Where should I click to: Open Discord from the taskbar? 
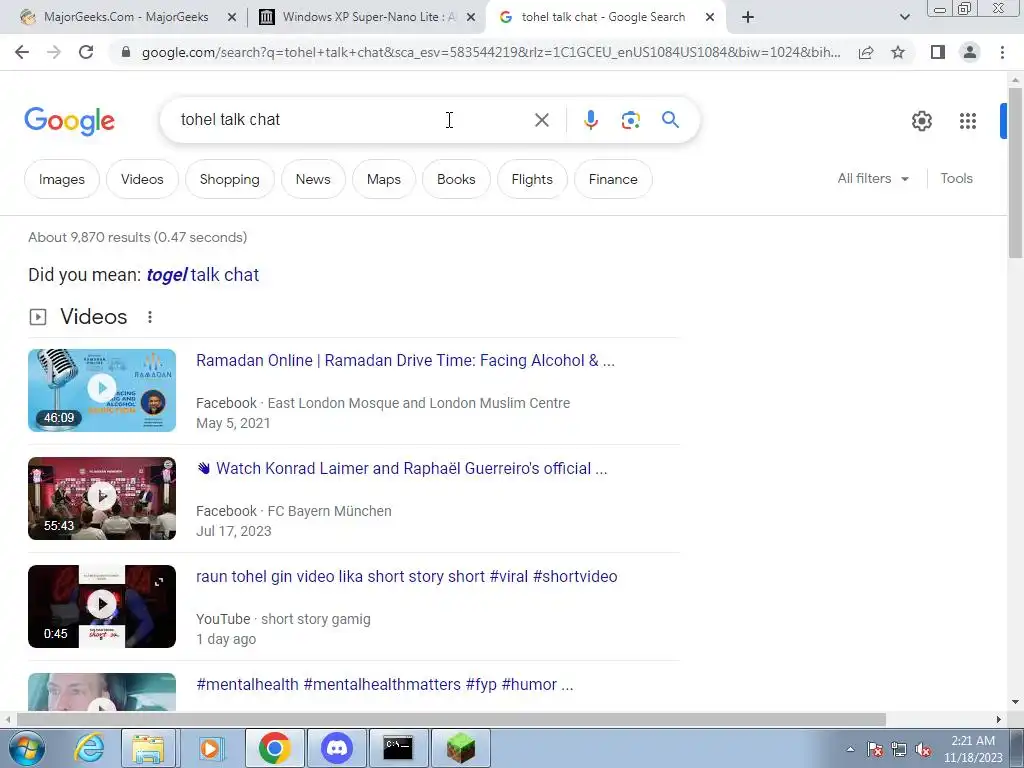click(337, 748)
